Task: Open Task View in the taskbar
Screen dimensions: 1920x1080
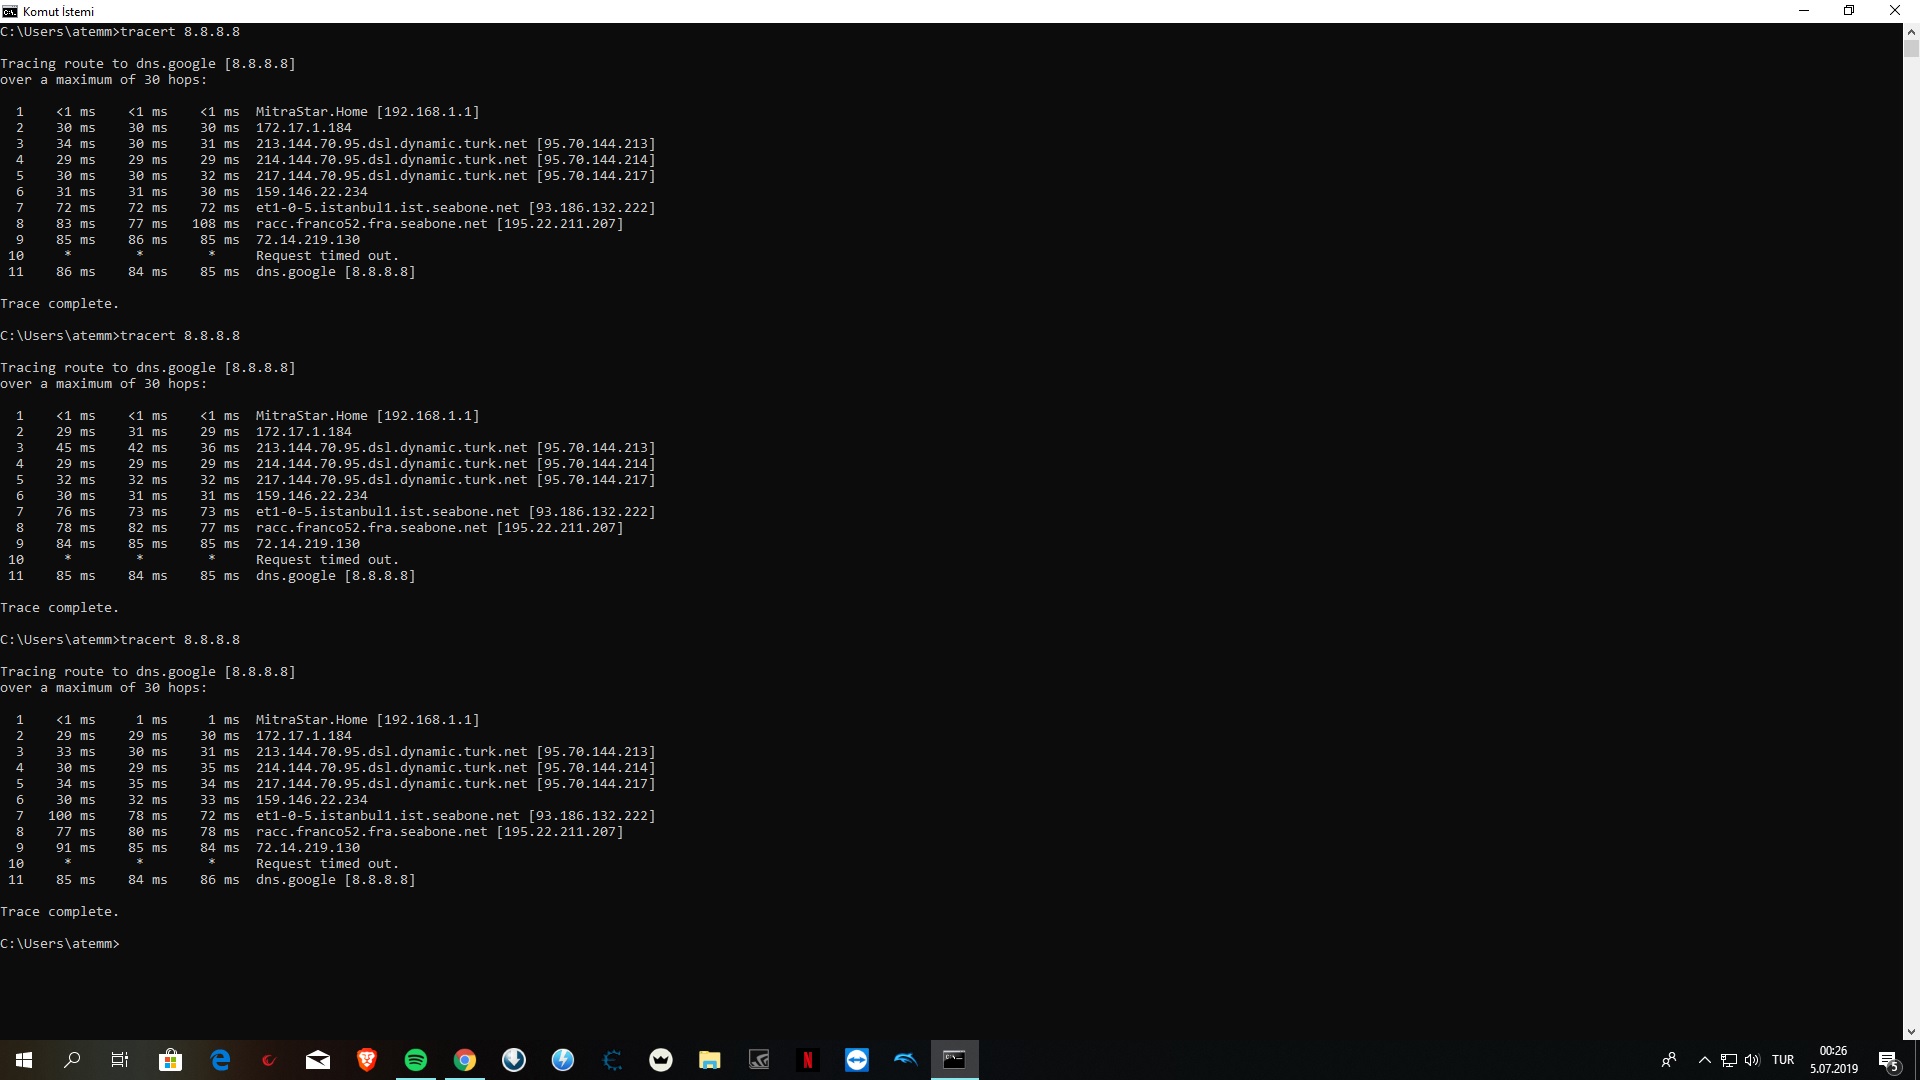Action: point(120,1060)
